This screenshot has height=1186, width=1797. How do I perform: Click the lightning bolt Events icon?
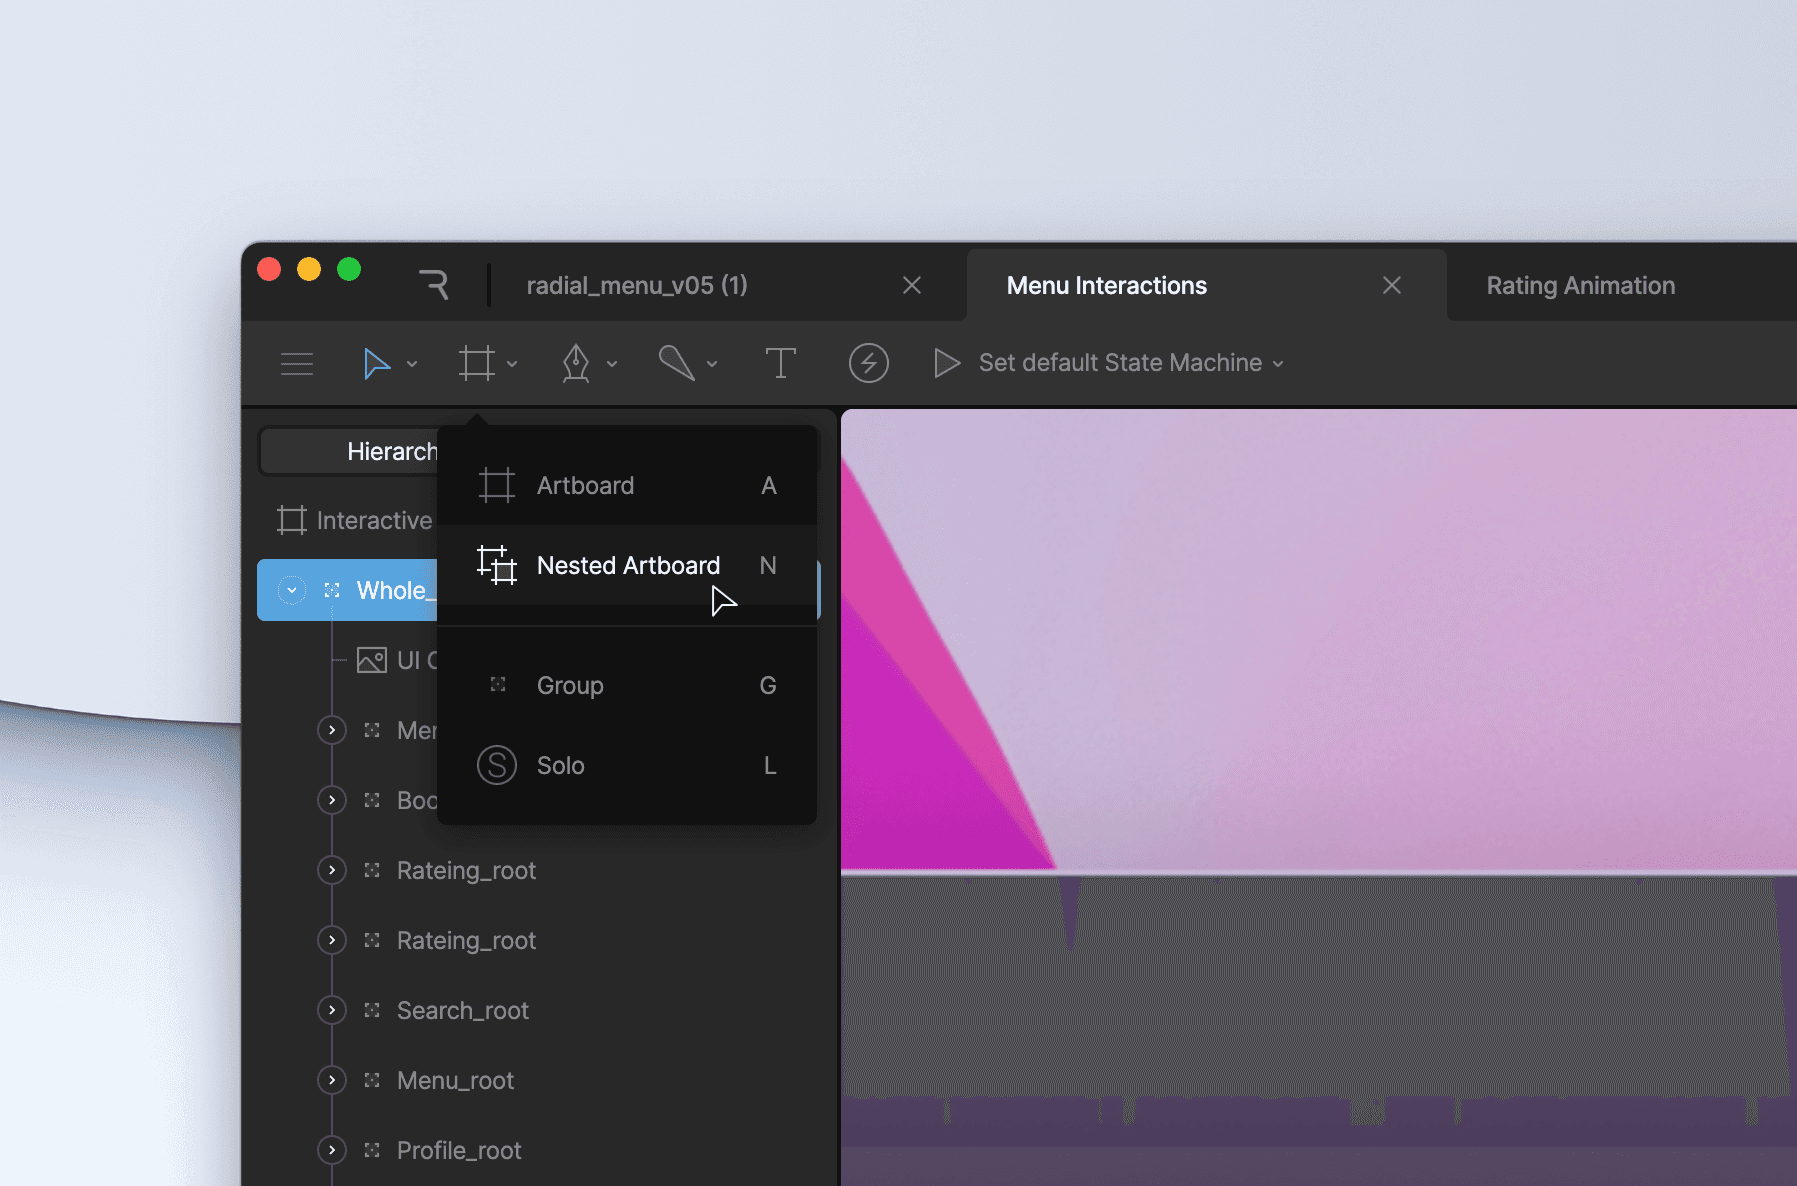pos(868,362)
